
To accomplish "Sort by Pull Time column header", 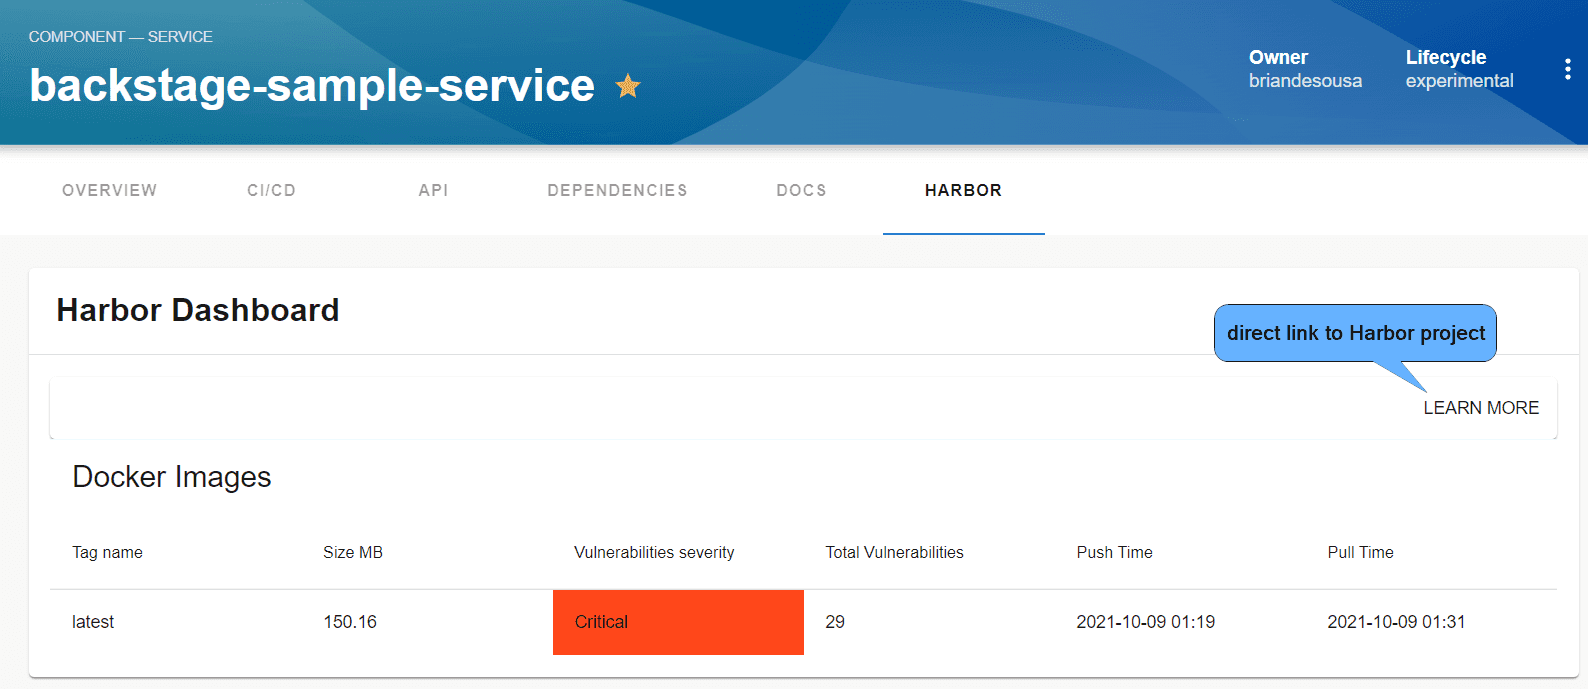I will (x=1360, y=552).
